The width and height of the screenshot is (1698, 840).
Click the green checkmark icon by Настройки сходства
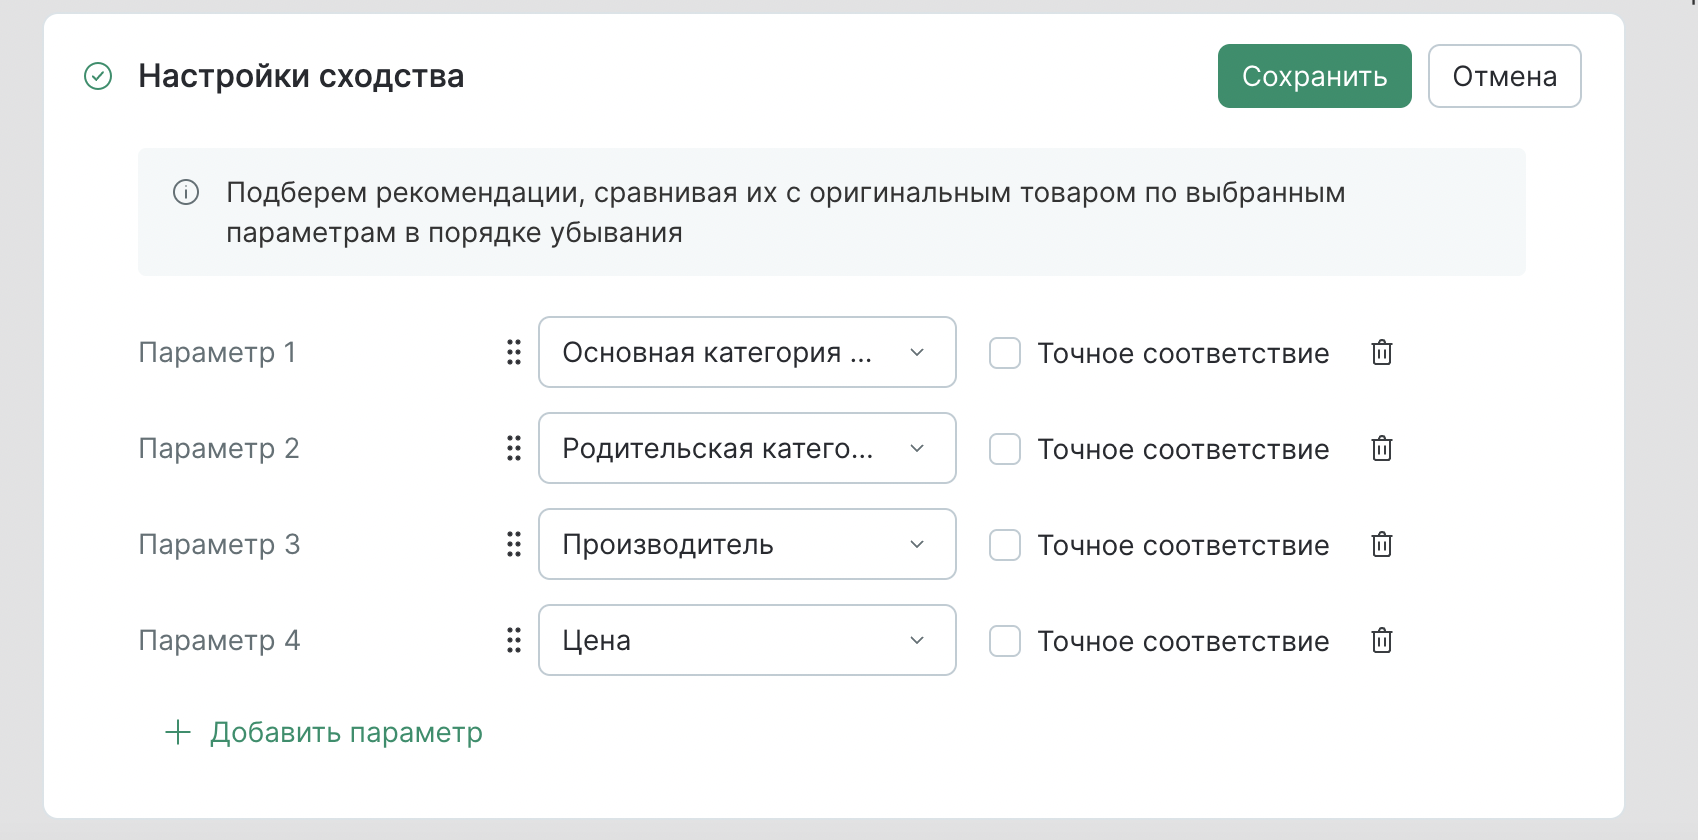[98, 76]
